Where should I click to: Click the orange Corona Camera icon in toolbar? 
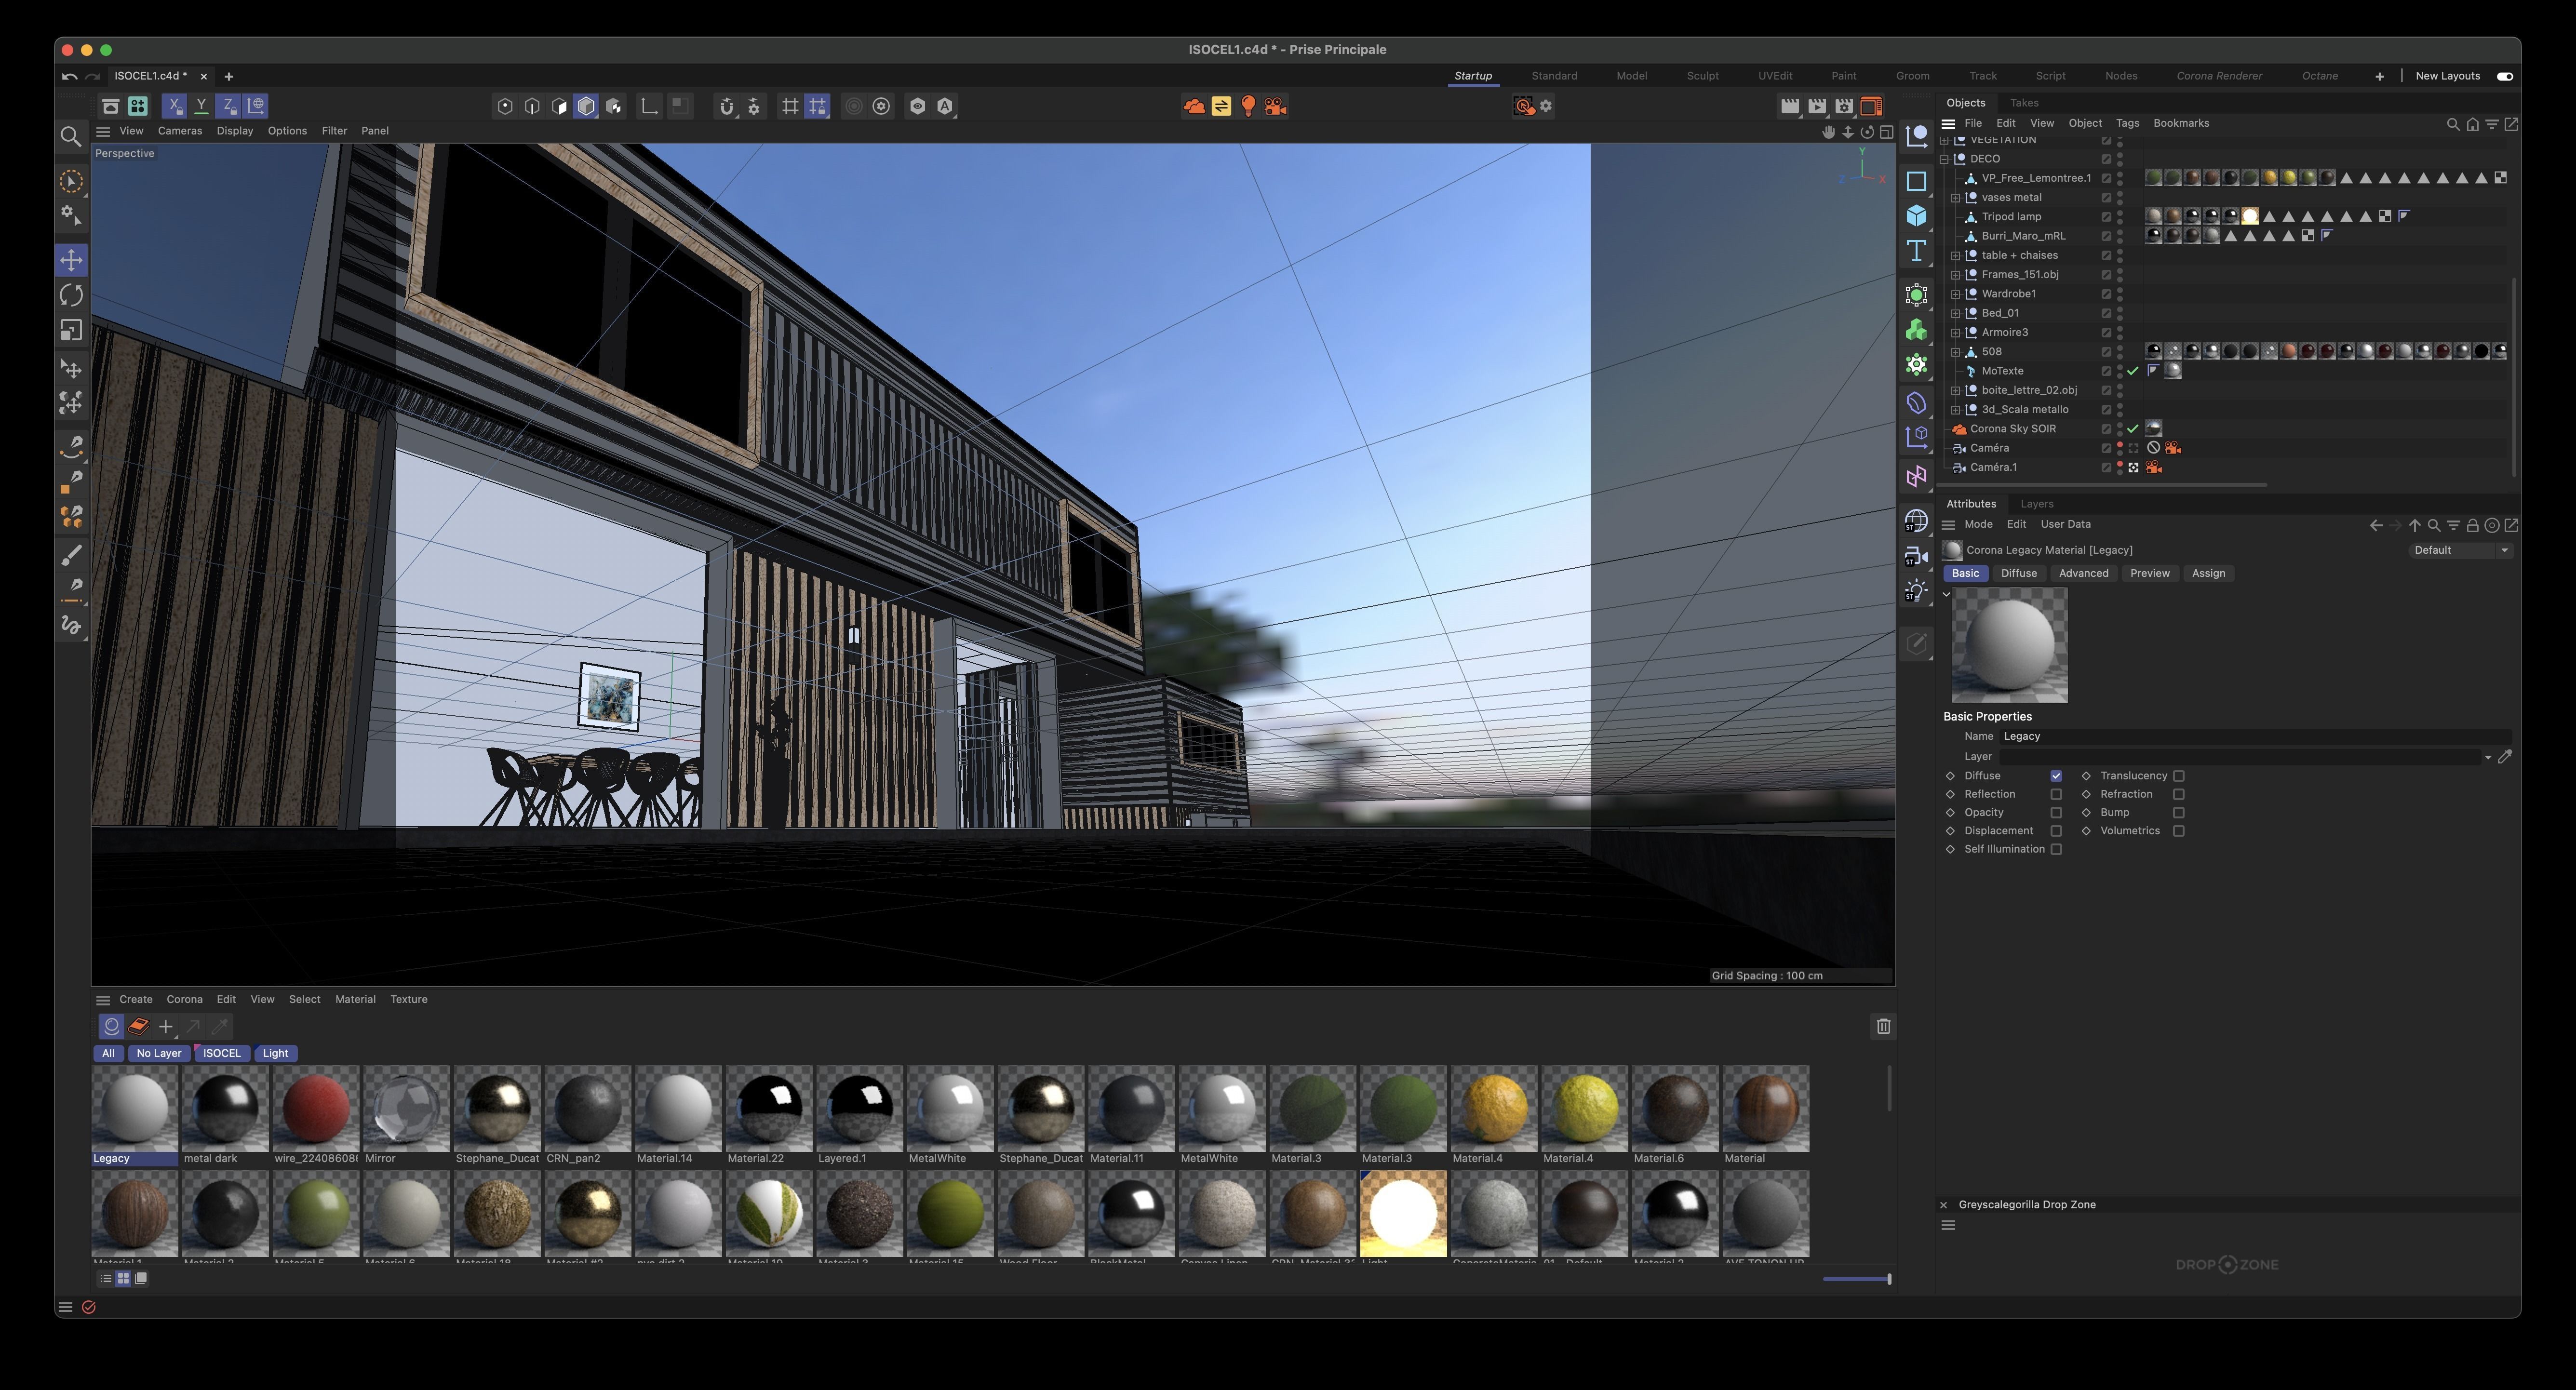1275,106
